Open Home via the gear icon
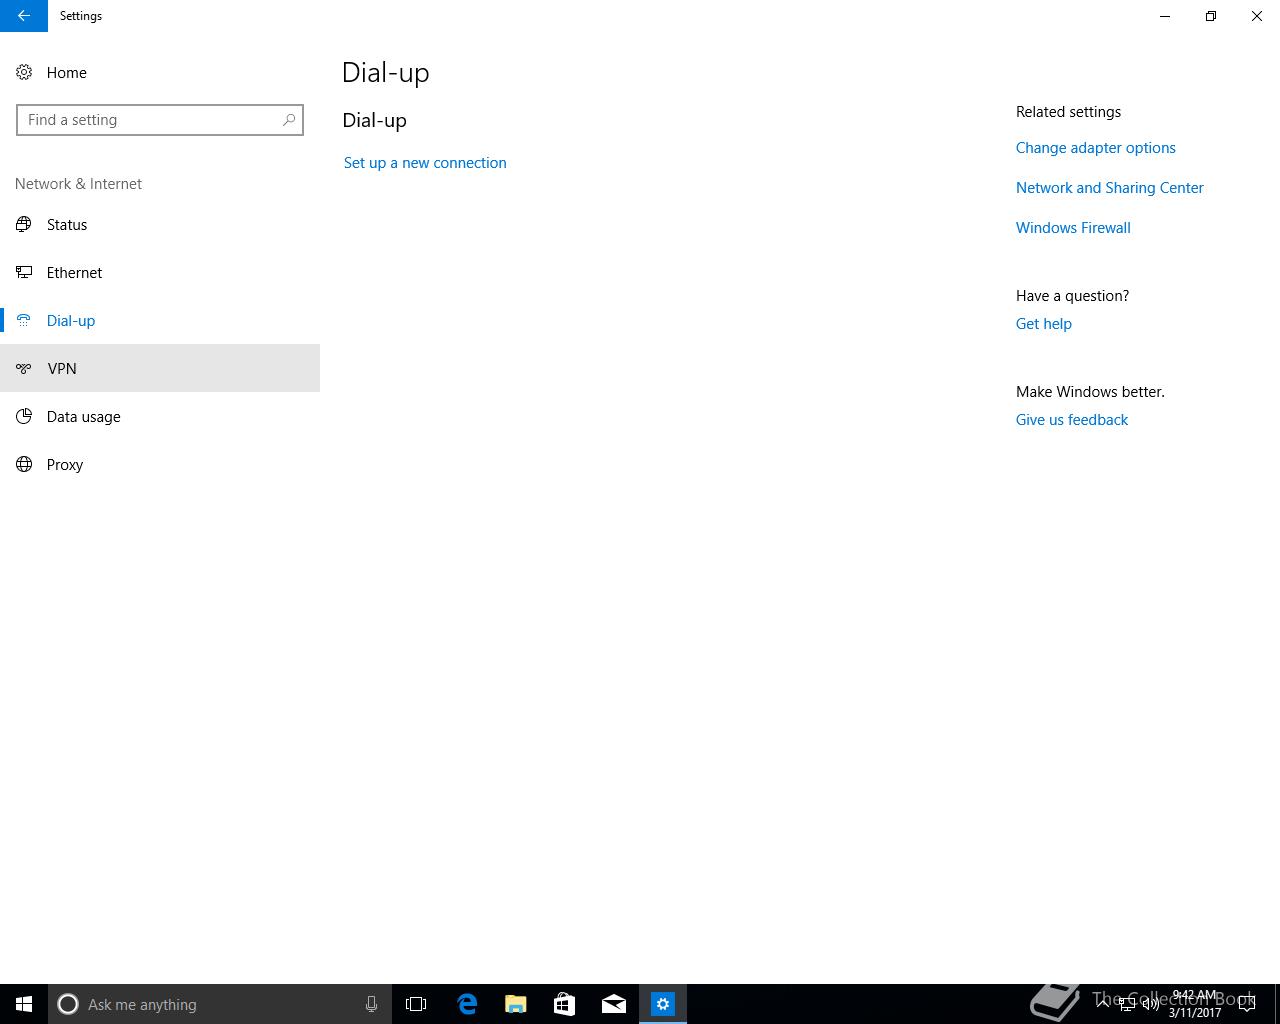Viewport: 1280px width, 1024px height. click(x=24, y=72)
